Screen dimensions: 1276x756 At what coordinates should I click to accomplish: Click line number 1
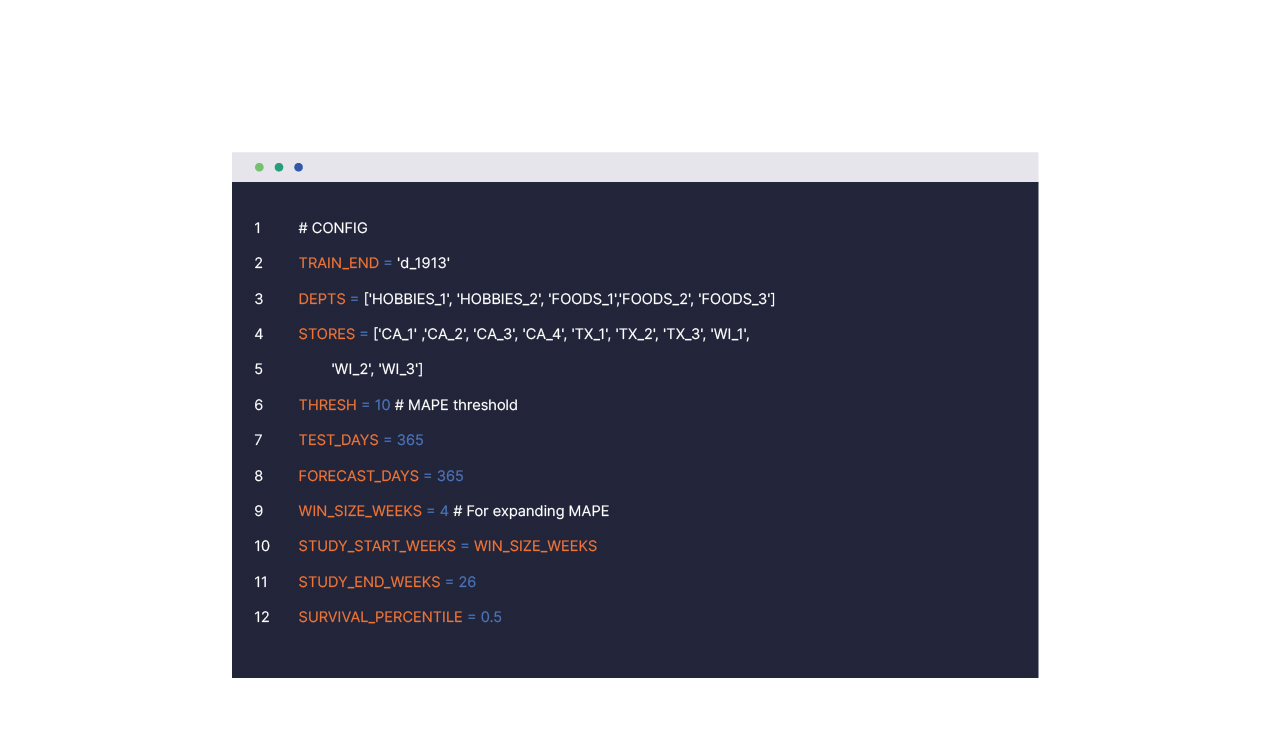pyautogui.click(x=257, y=228)
